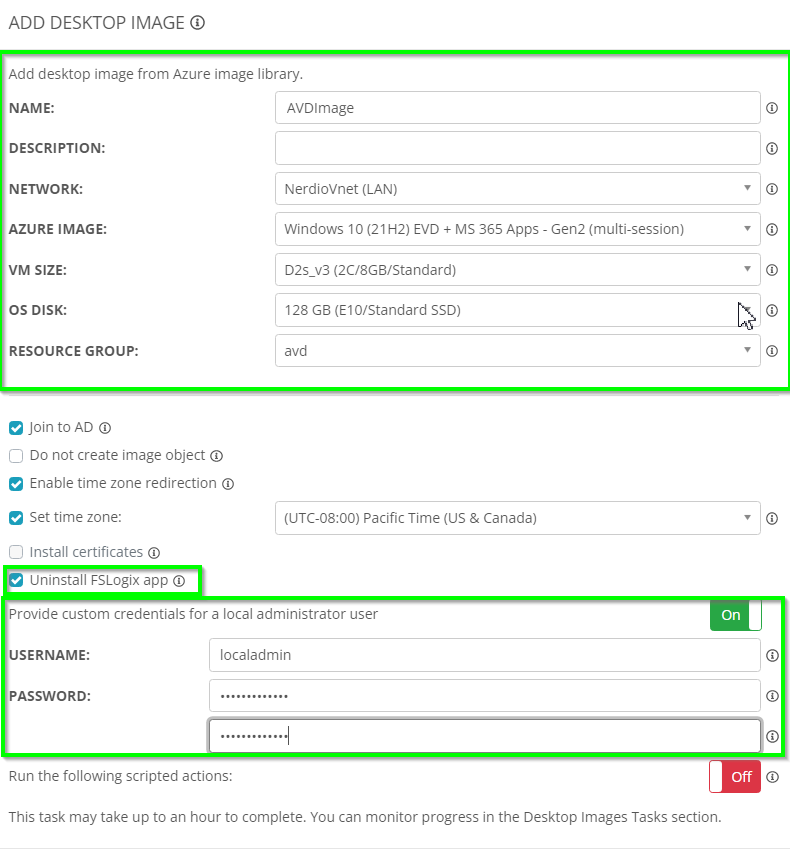Click the Username field with localadmin

click(x=485, y=655)
